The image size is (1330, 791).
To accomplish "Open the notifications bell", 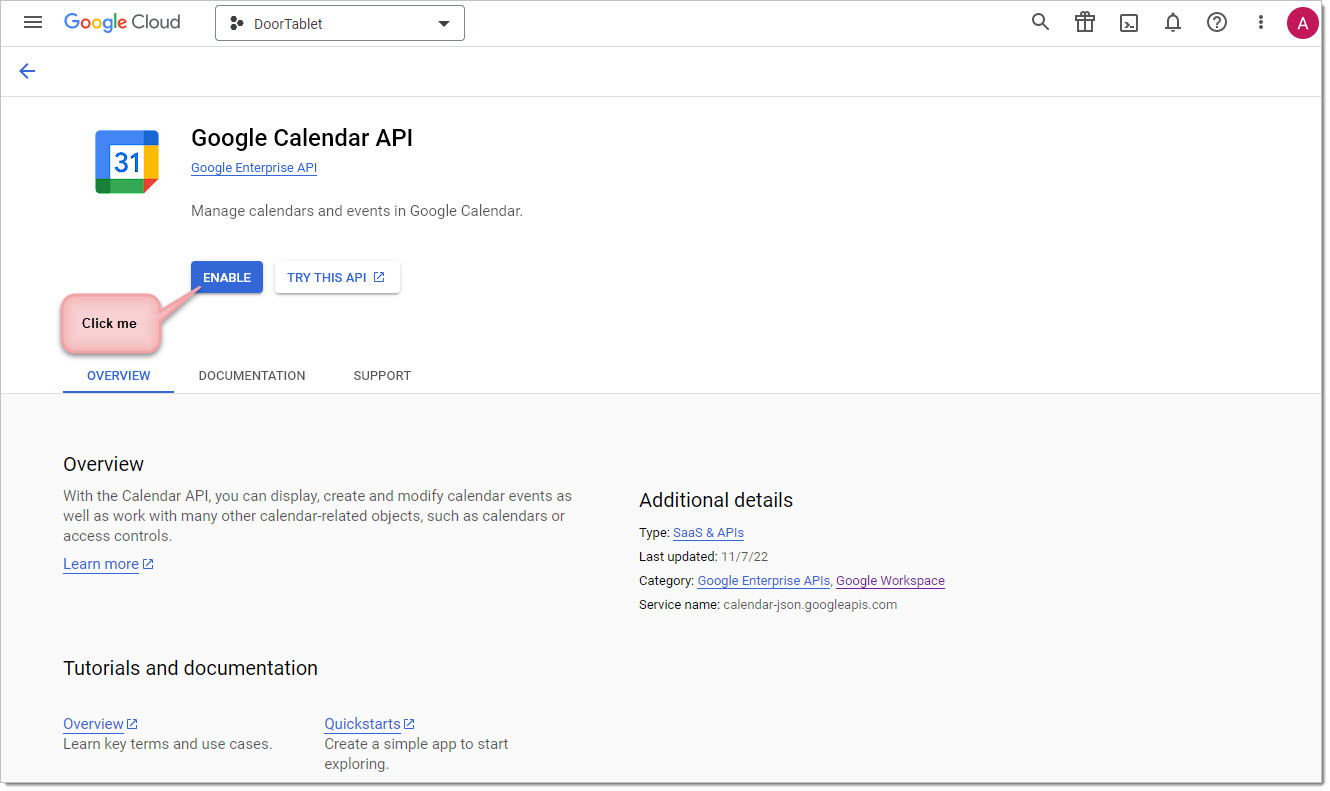I will coord(1173,22).
